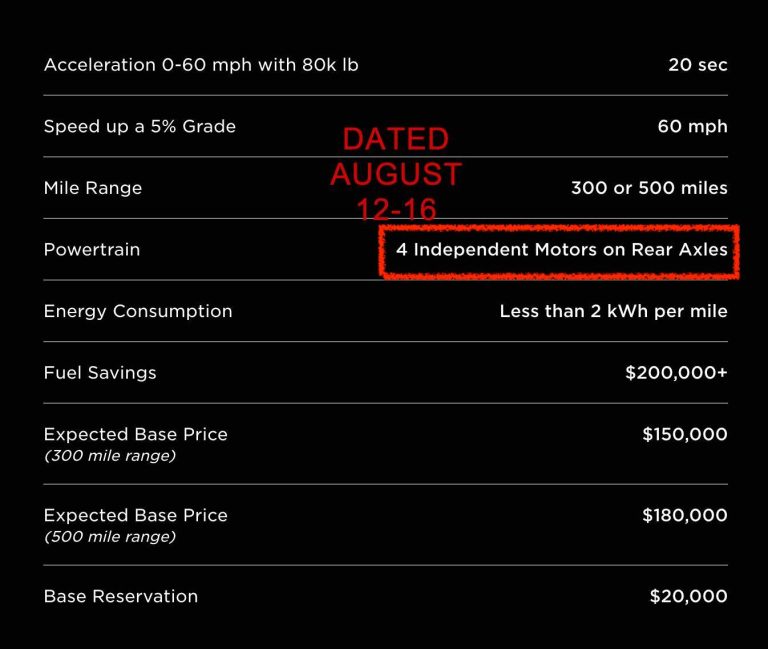Select the $150,000 price value
Image resolution: width=768 pixels, height=649 pixels.
(685, 434)
